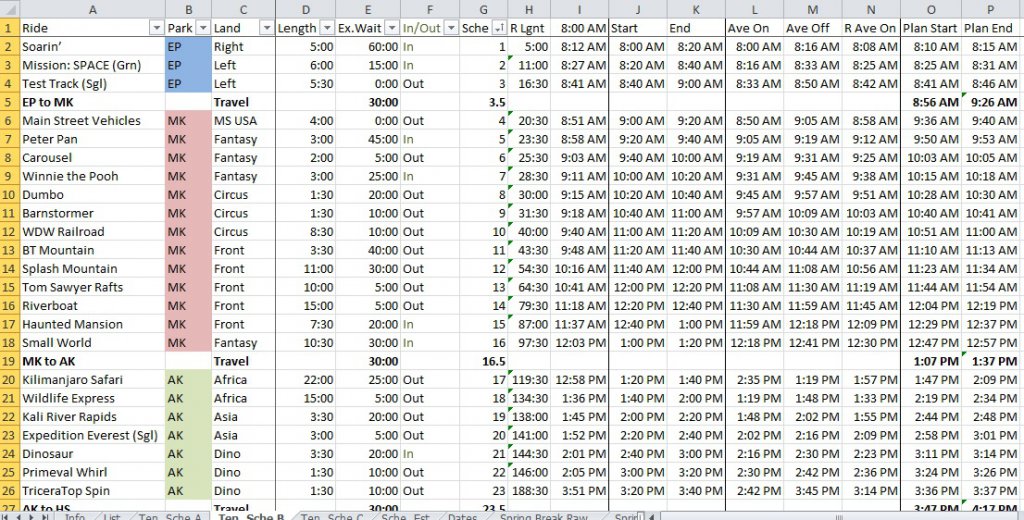Open the Ex.Wait column filter dropdown

tap(391, 28)
